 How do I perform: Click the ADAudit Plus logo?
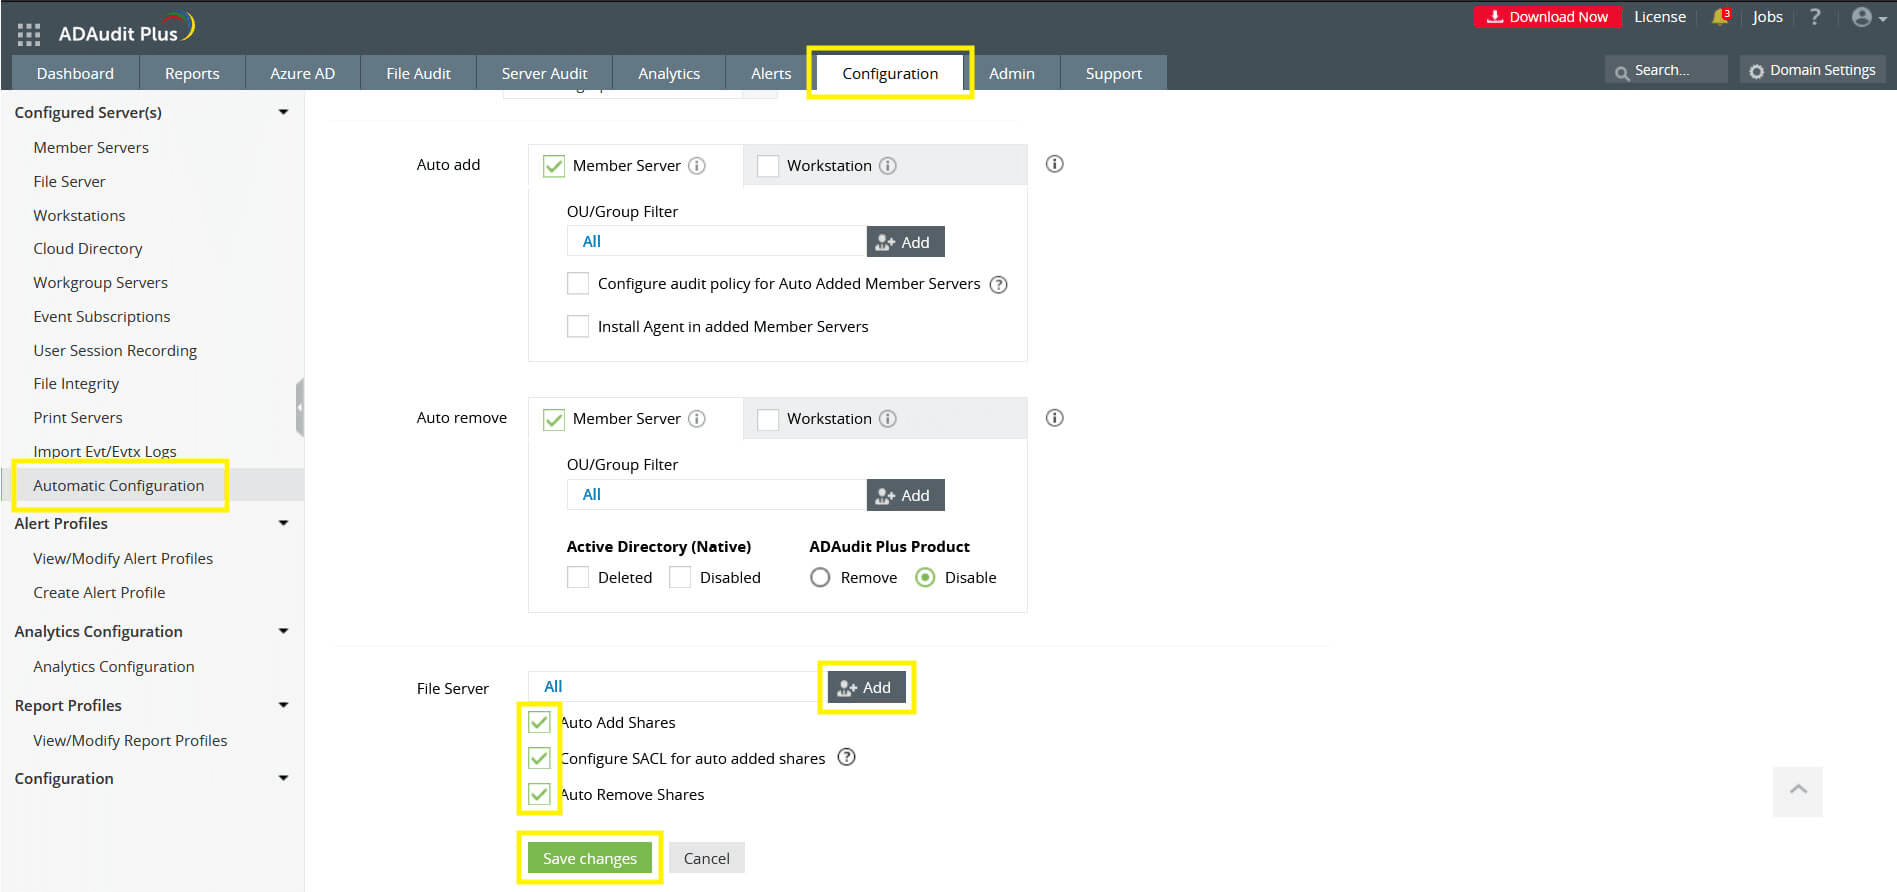click(126, 30)
